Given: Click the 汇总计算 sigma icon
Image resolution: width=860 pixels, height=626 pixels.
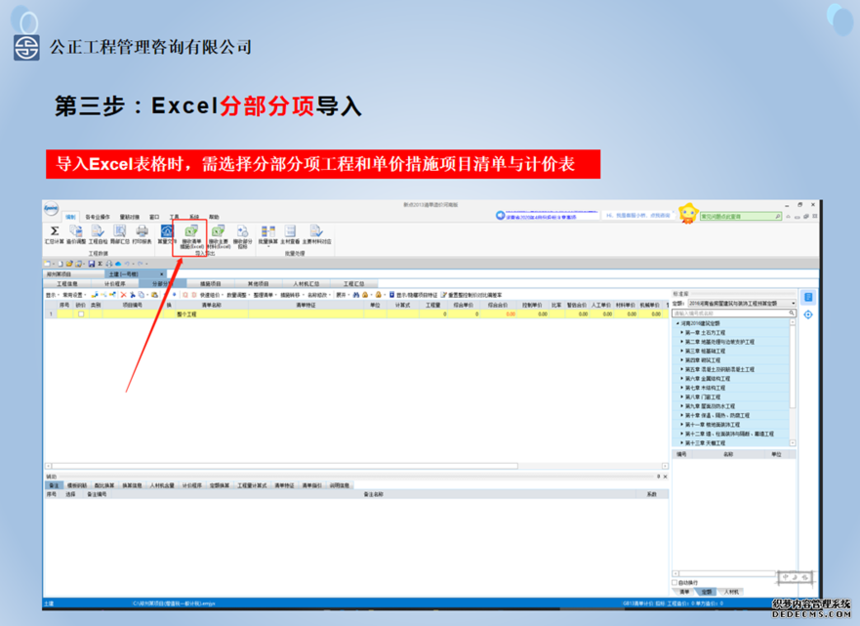Looking at the screenshot, I should [54, 231].
